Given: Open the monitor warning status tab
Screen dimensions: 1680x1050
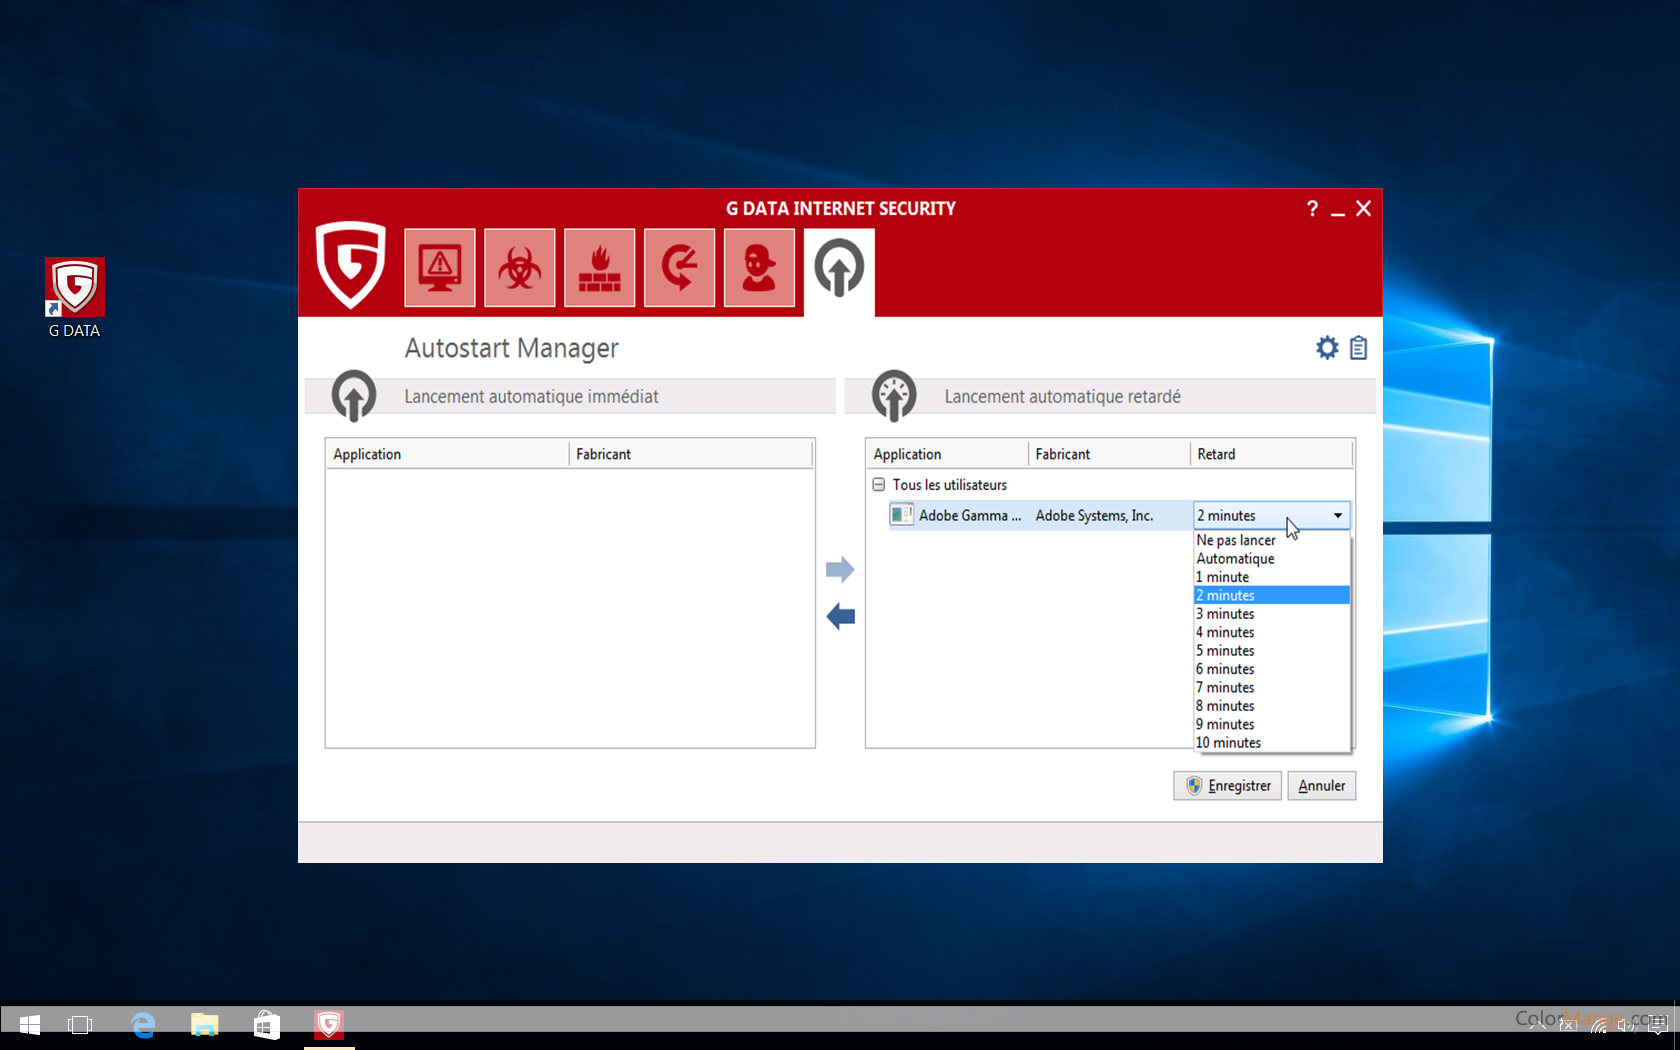Looking at the screenshot, I should click(440, 267).
